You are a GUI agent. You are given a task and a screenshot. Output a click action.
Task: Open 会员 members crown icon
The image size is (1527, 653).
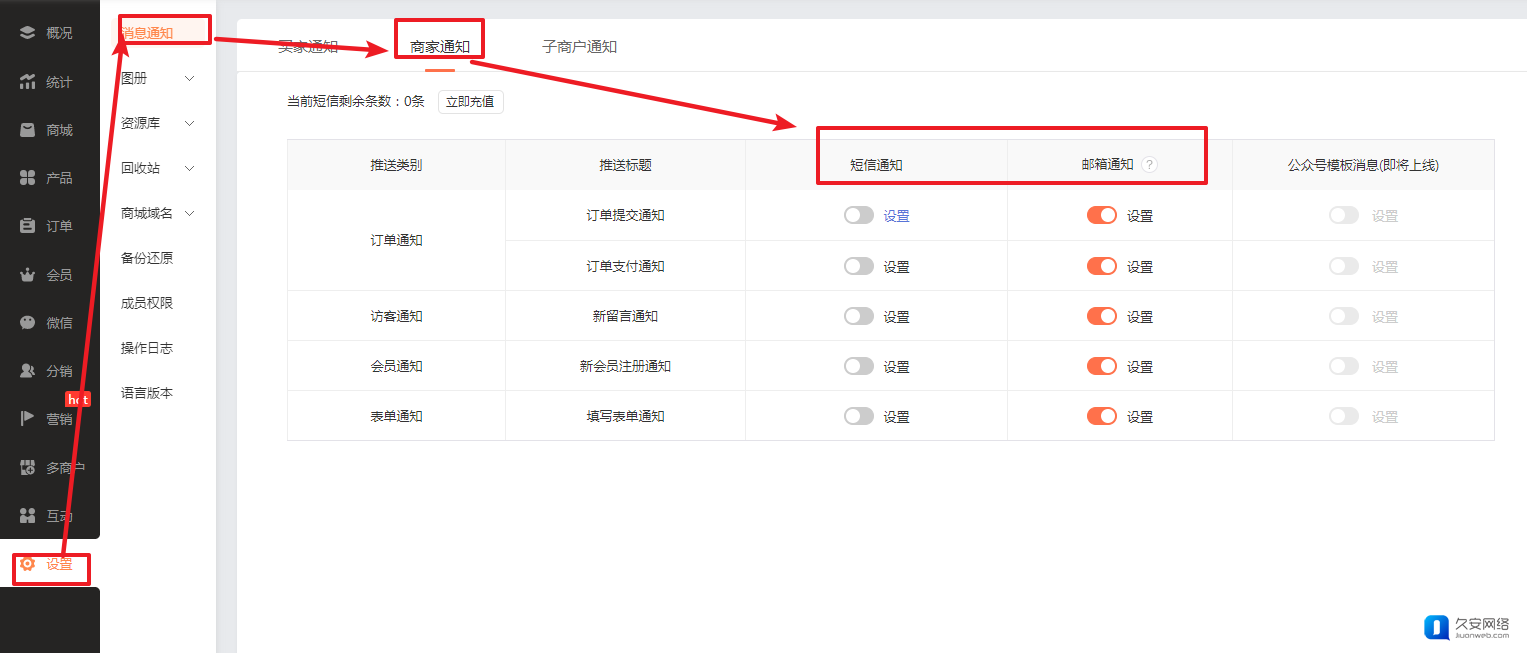click(x=28, y=274)
